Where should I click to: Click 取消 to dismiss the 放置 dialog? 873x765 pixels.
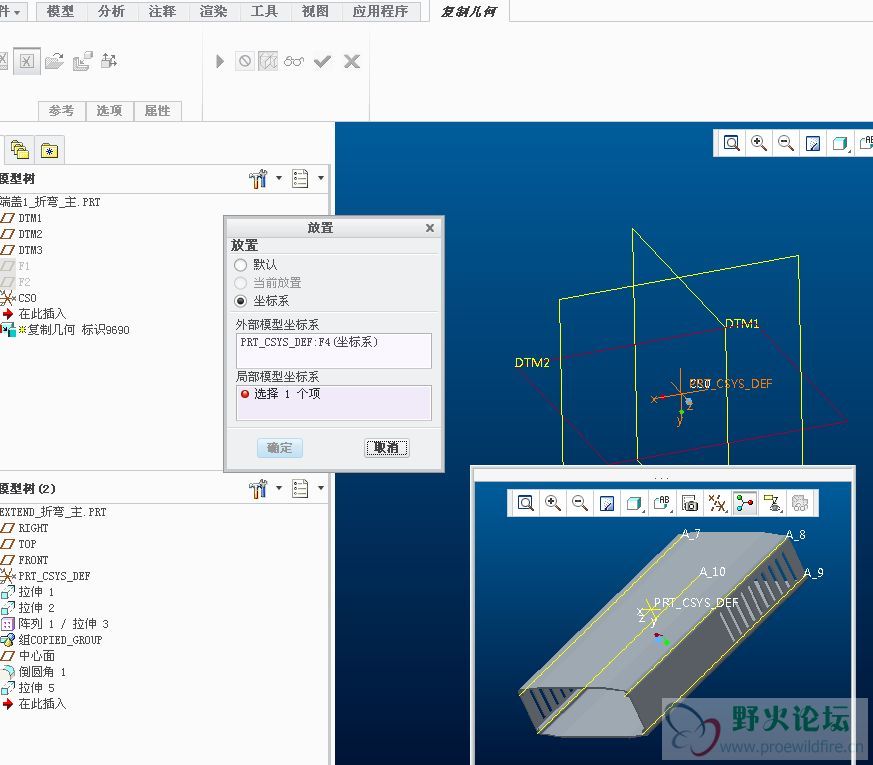[387, 447]
